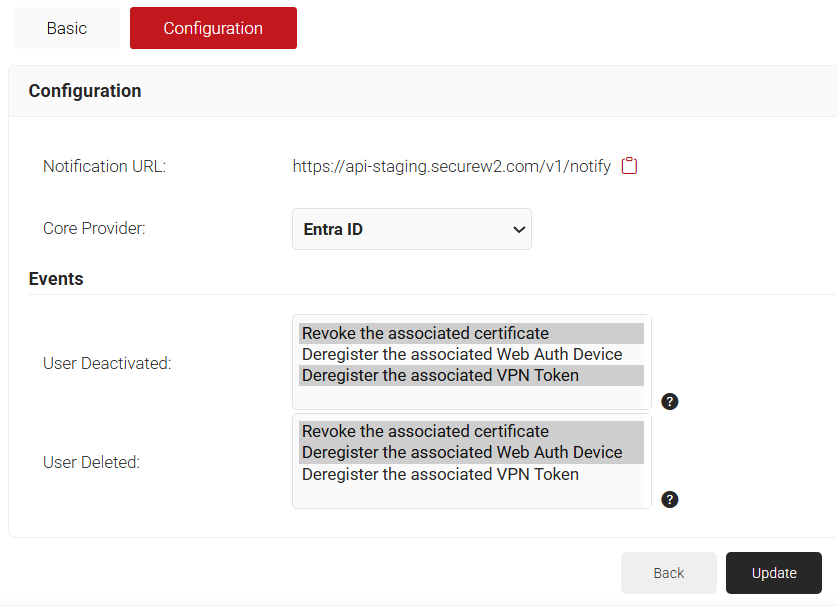Select 'Revoke the associated certificate' under User Deactivated
The width and height of the screenshot is (837, 606).
coord(426,333)
